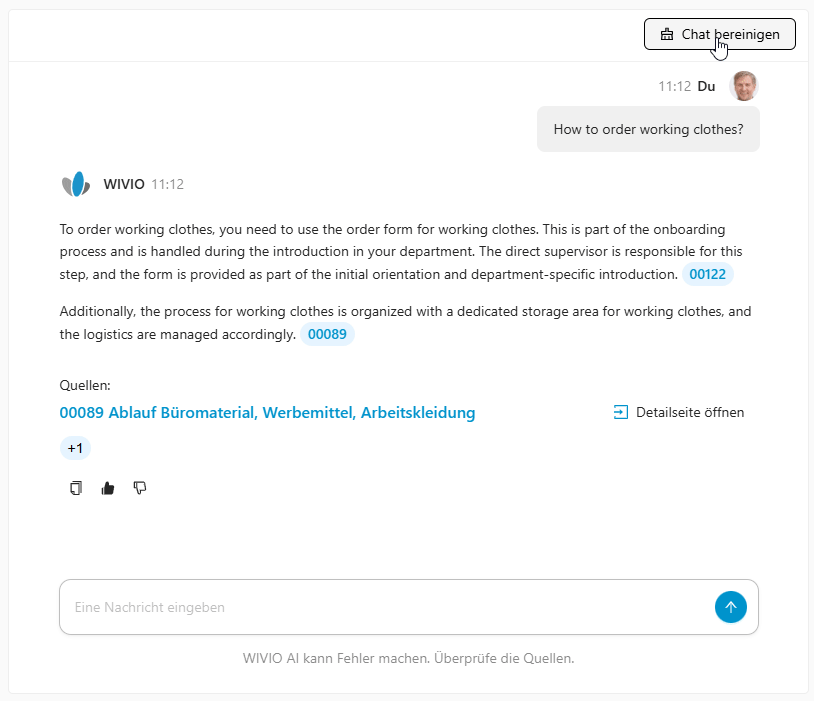This screenshot has width=814, height=701.
Task: Click the WIVIO sender name
Action: (x=124, y=184)
